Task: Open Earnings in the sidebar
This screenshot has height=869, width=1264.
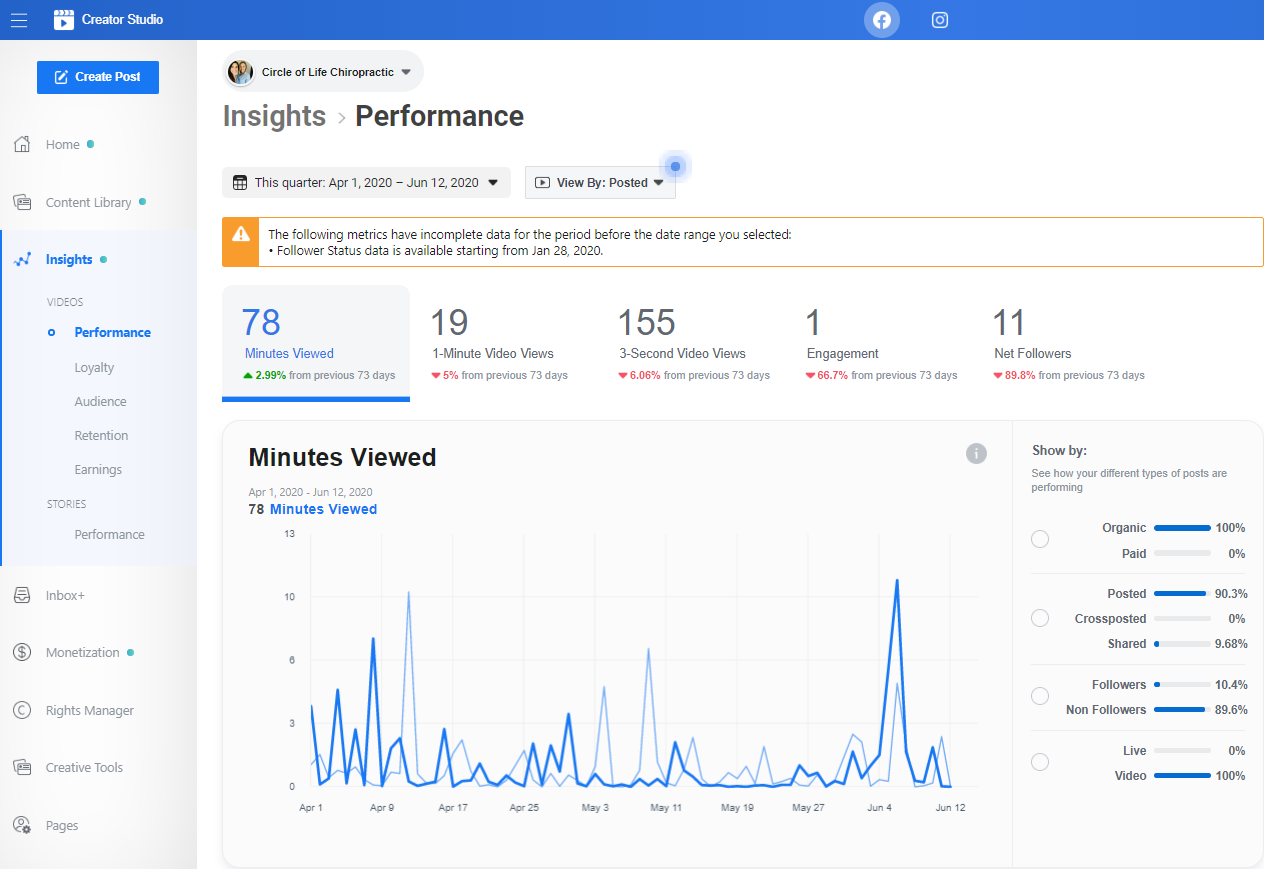Action: click(98, 469)
